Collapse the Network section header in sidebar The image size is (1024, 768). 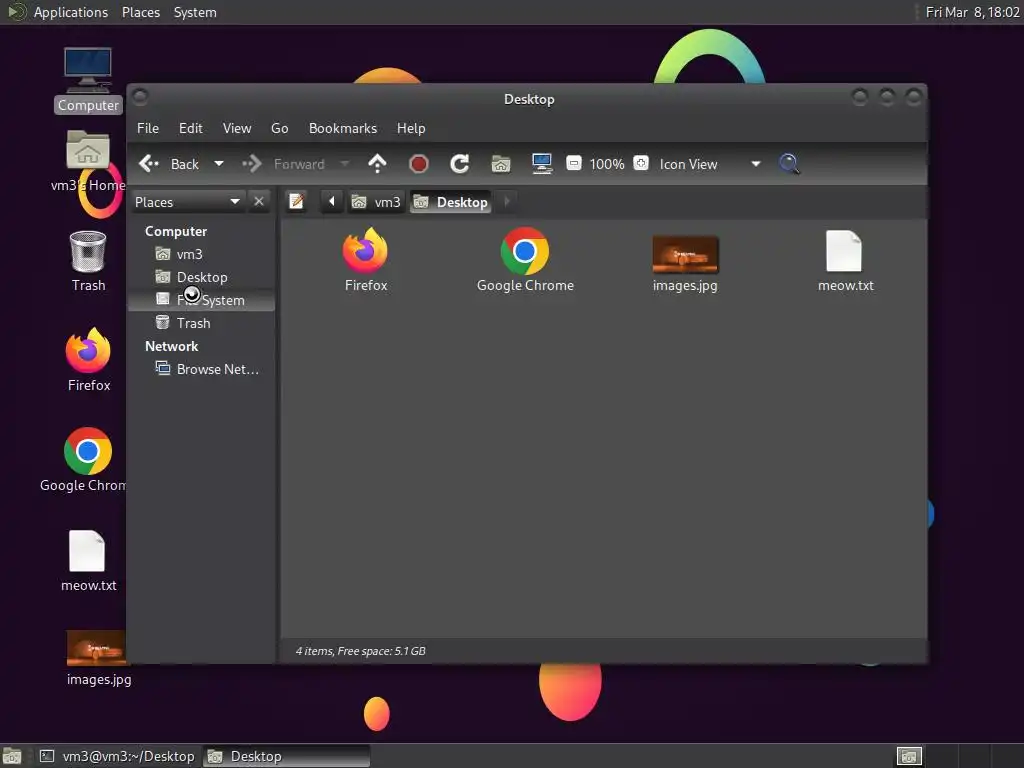pyautogui.click(x=171, y=346)
